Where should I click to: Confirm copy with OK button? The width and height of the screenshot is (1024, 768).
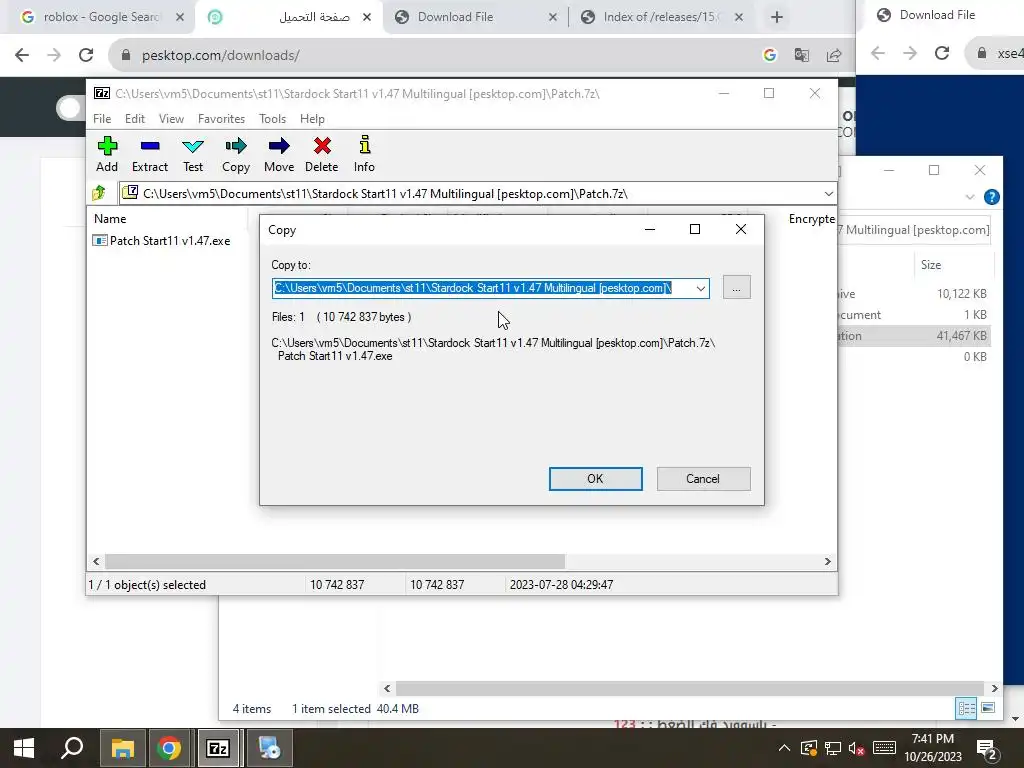coord(595,479)
